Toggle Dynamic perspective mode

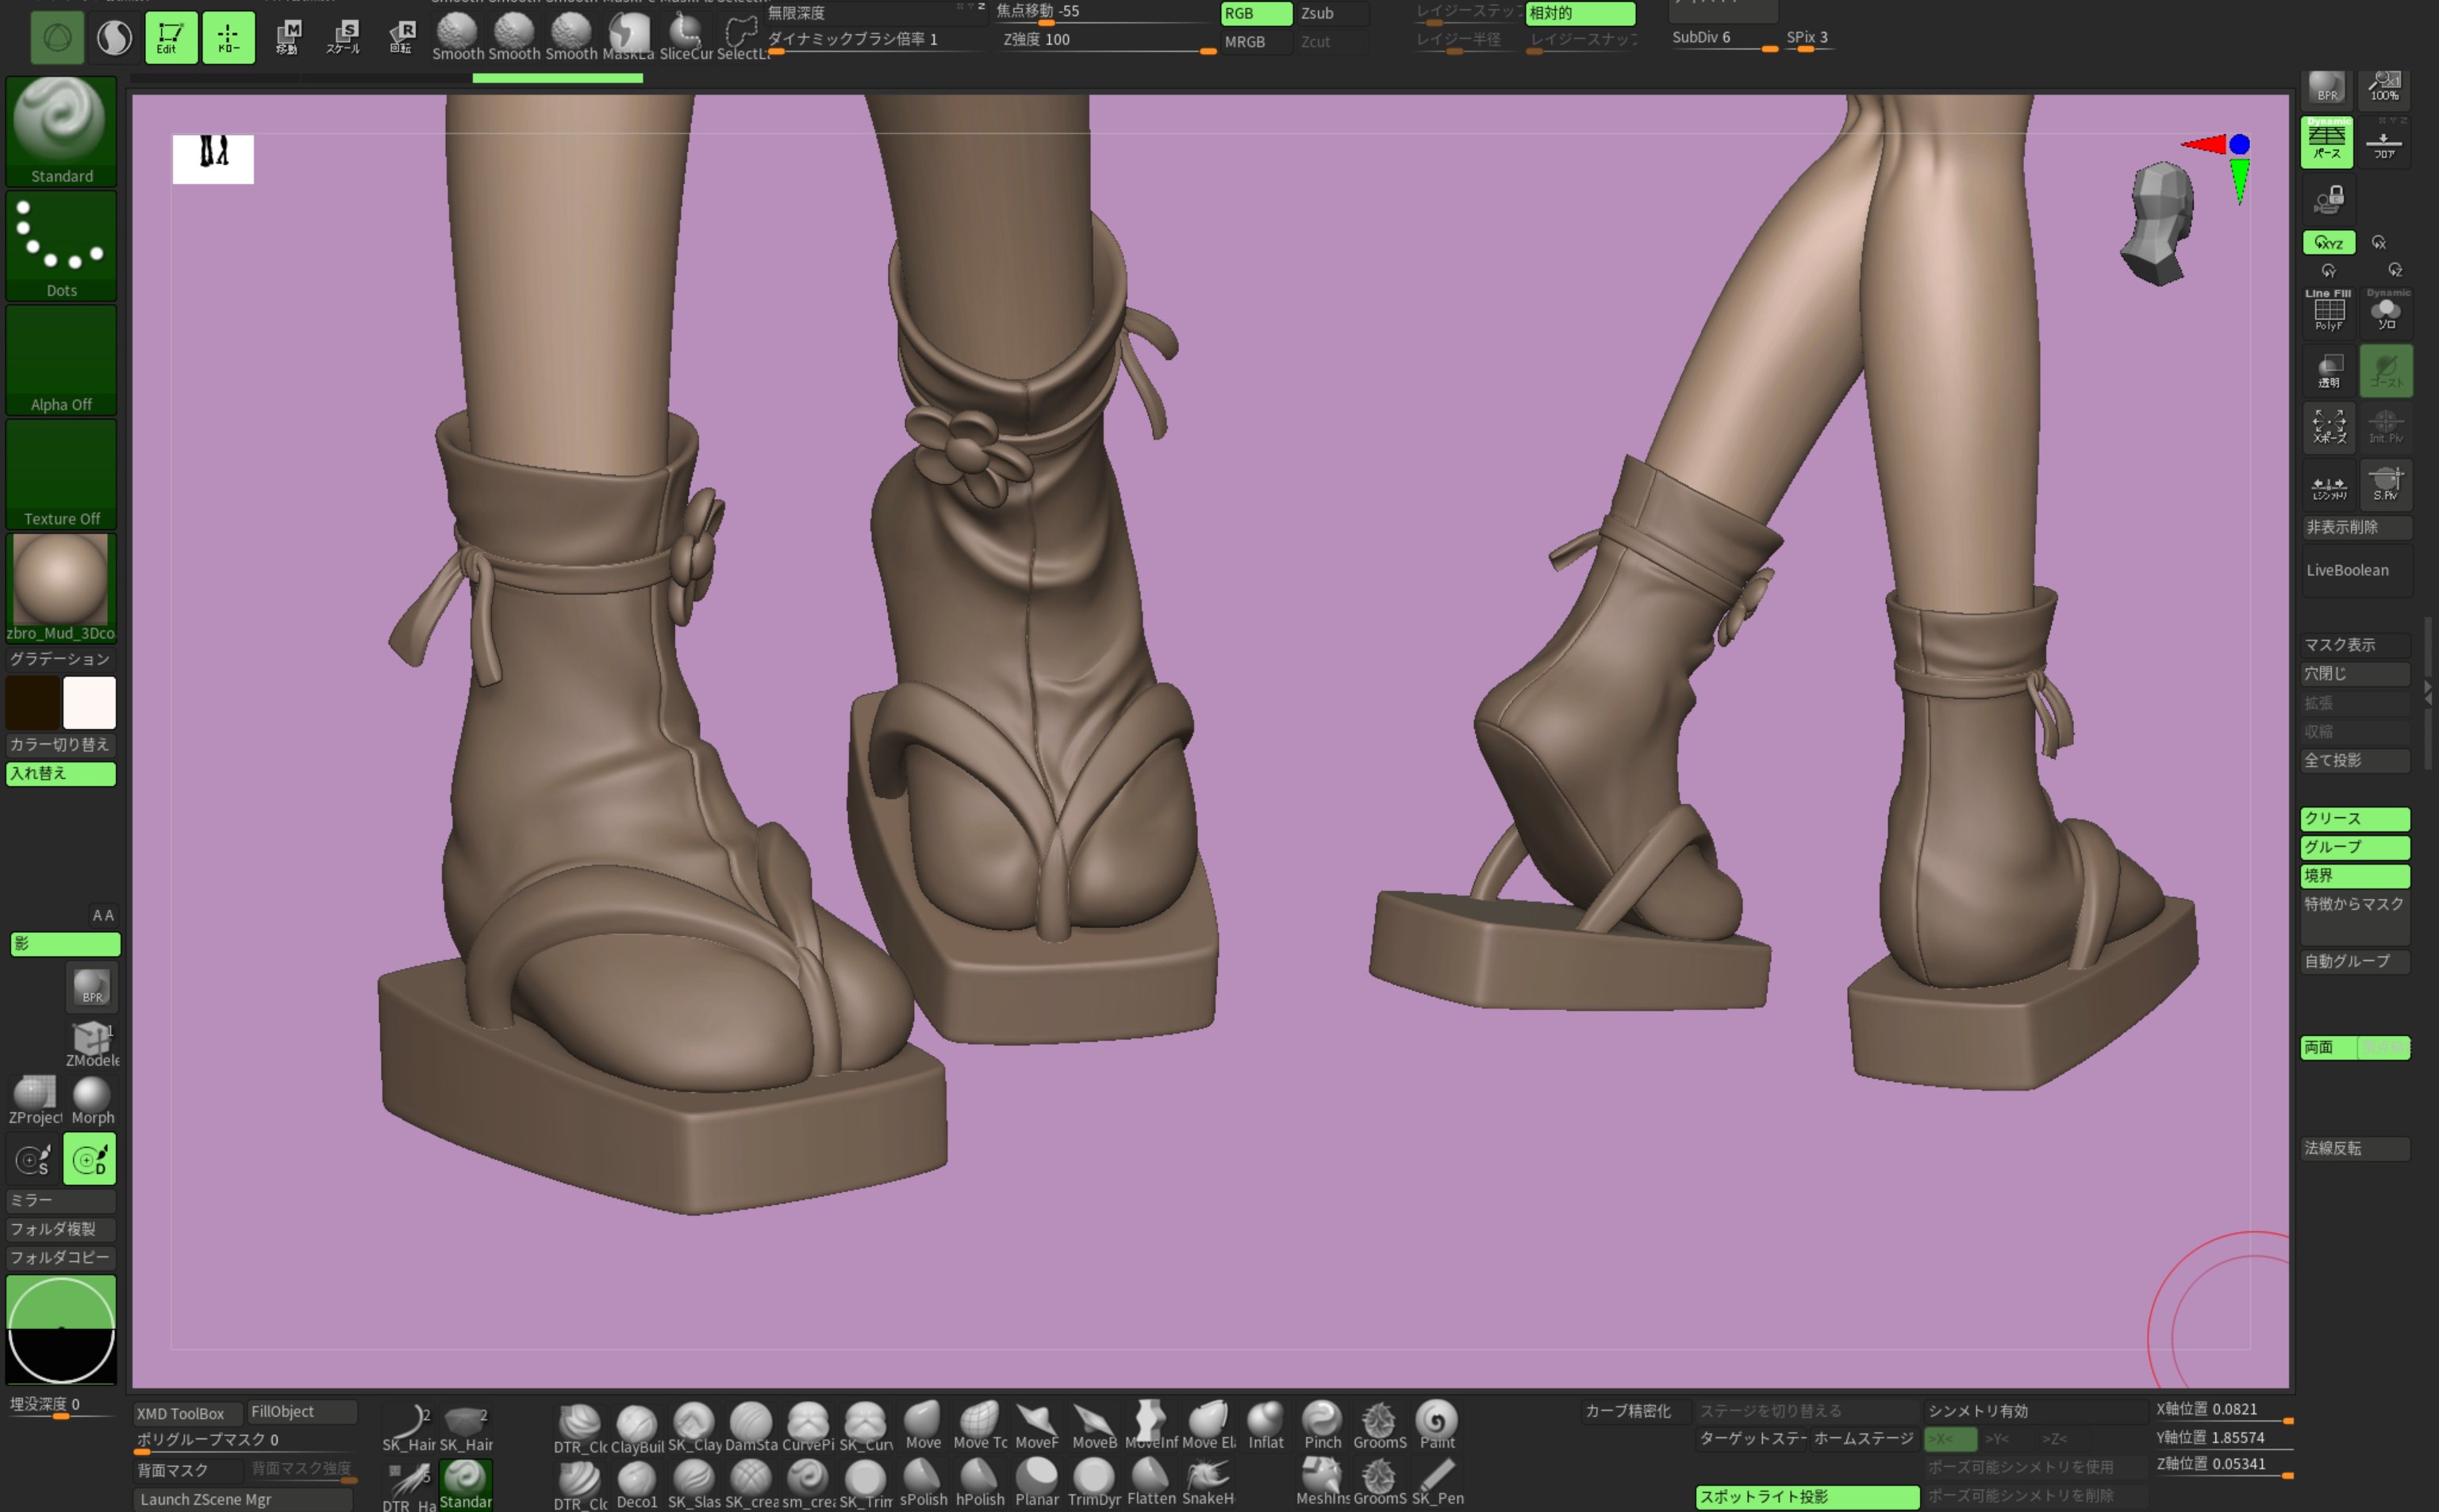tap(2327, 141)
